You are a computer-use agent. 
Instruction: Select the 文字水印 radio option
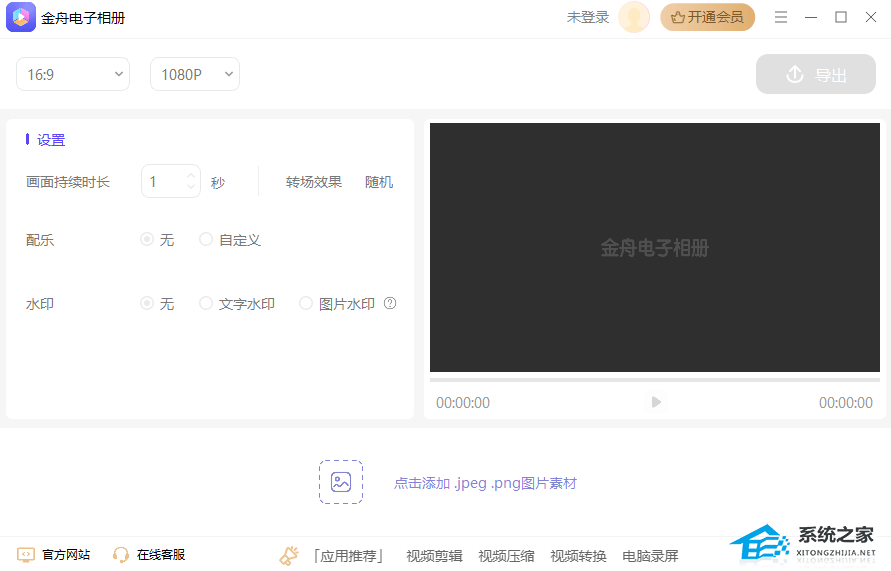pyautogui.click(x=207, y=303)
